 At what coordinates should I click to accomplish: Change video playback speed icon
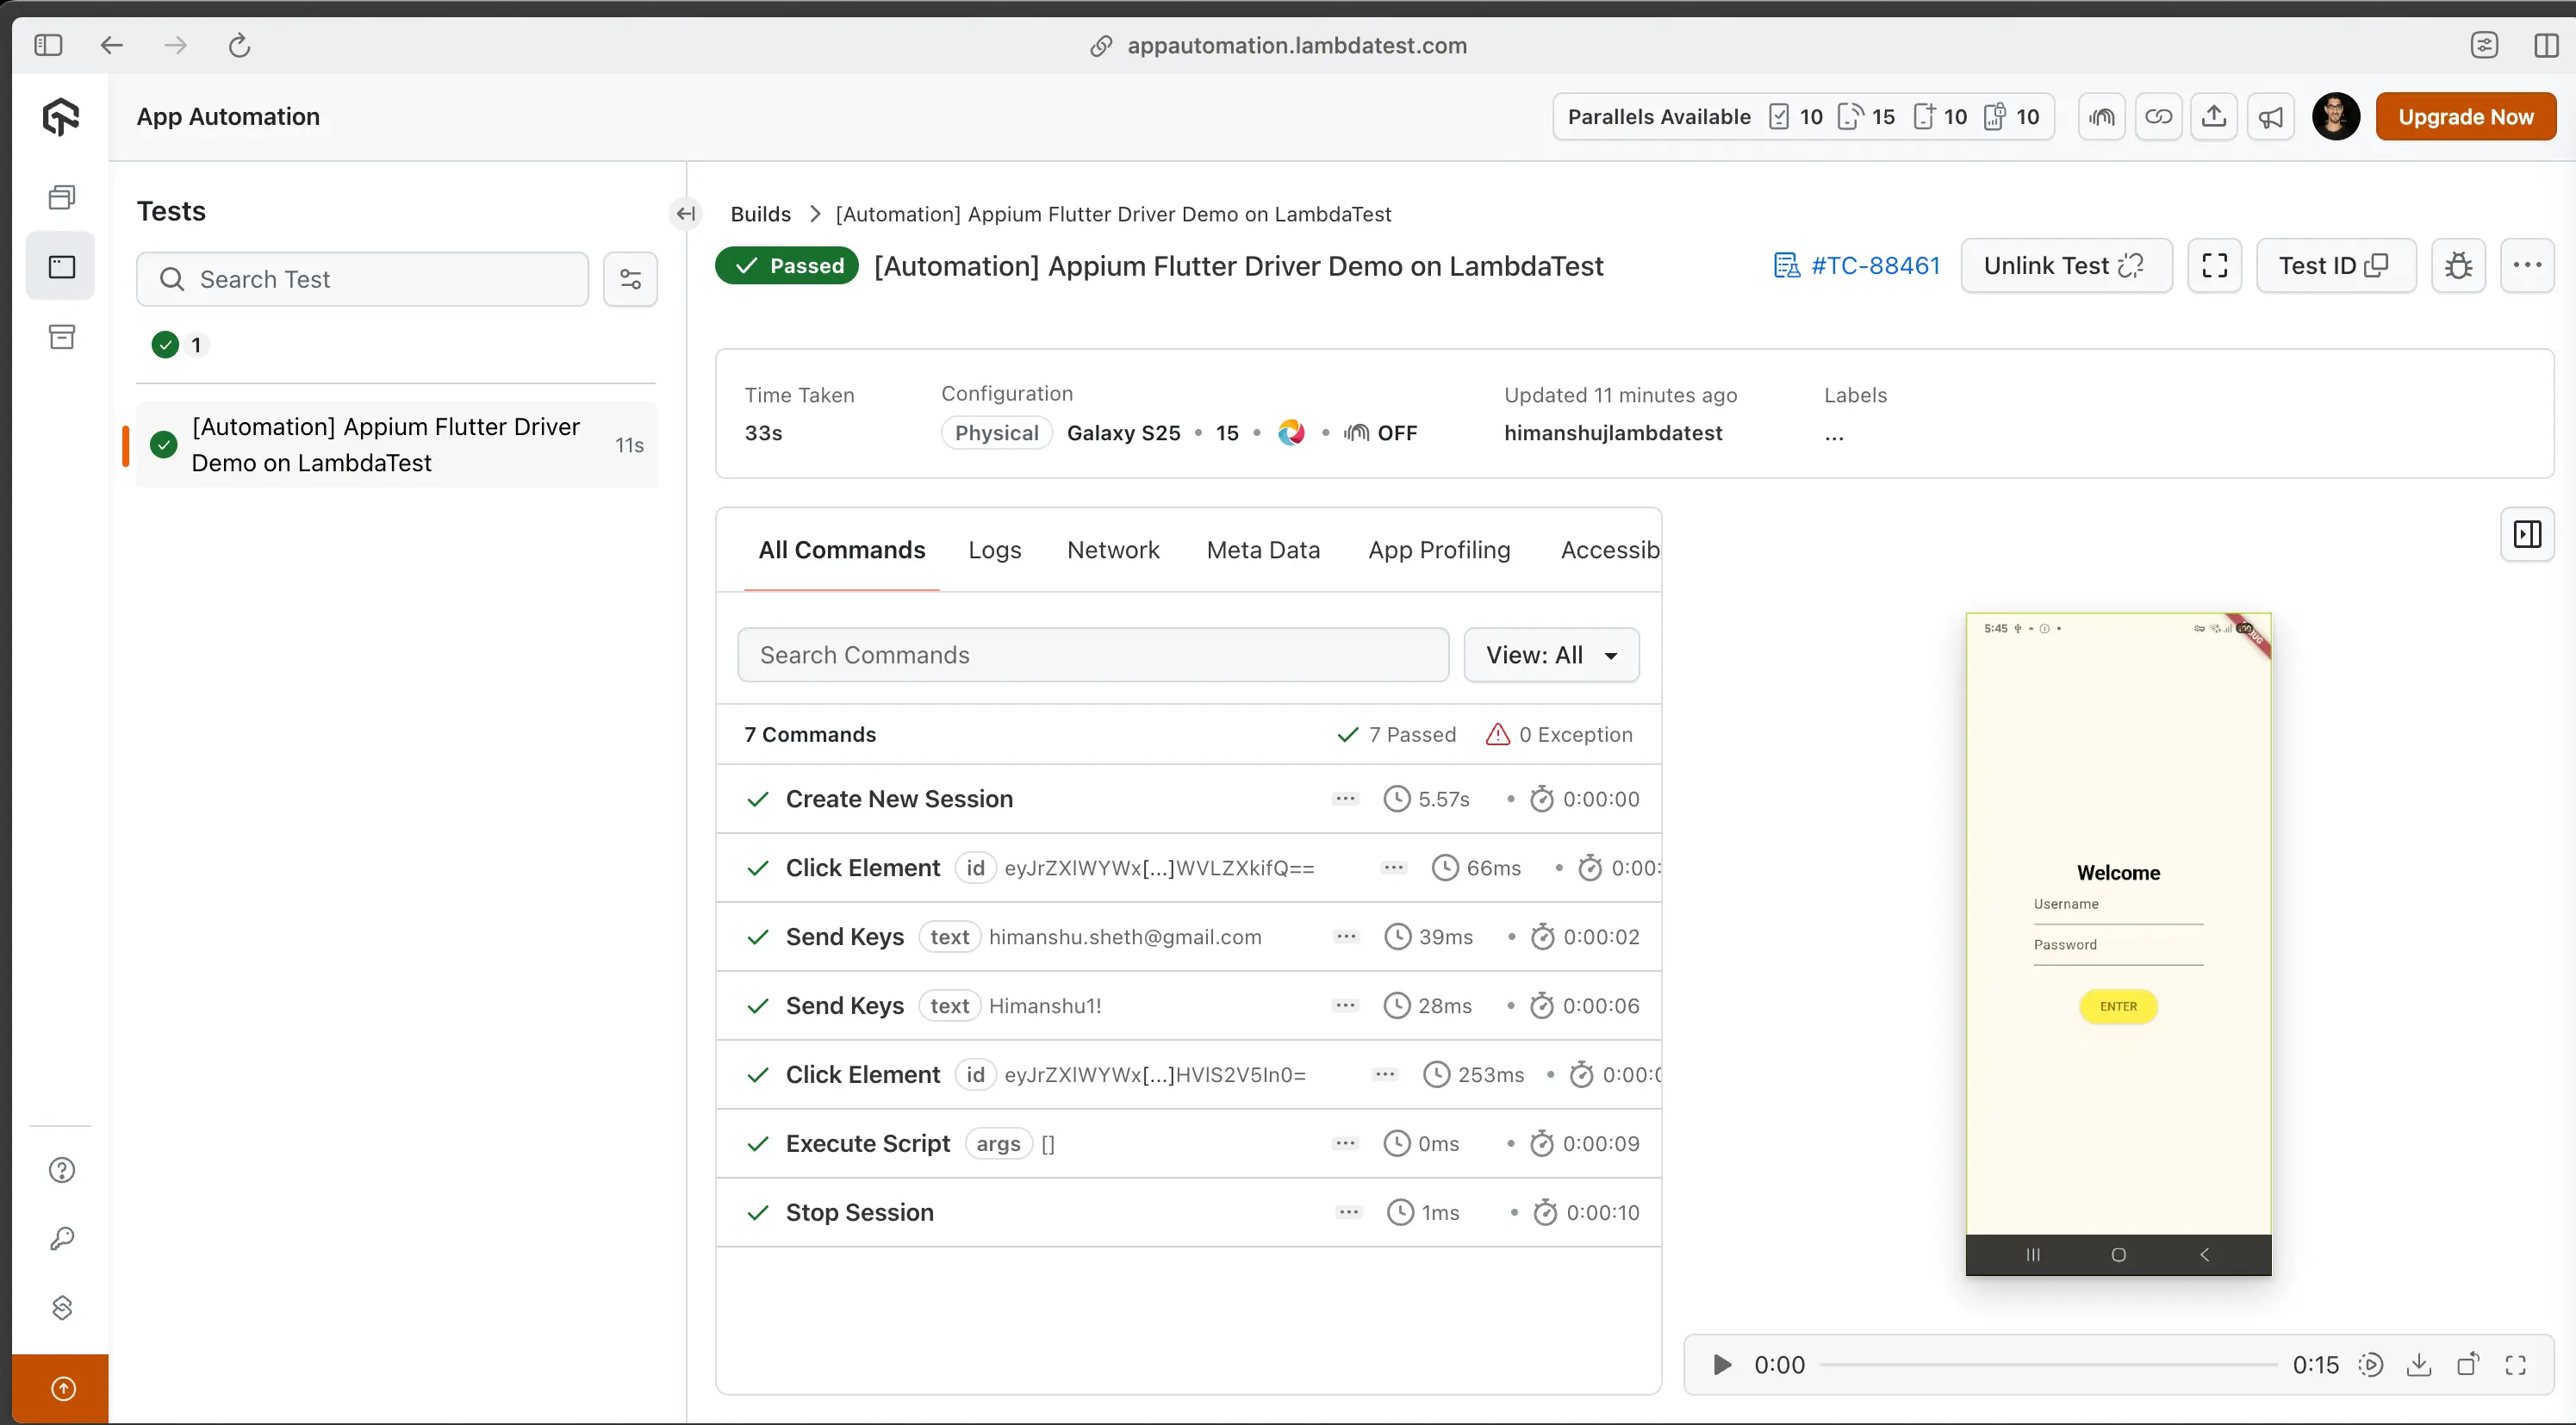[x=2370, y=1365]
